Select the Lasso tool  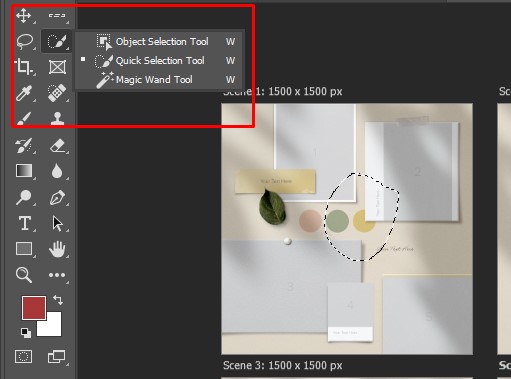24,41
